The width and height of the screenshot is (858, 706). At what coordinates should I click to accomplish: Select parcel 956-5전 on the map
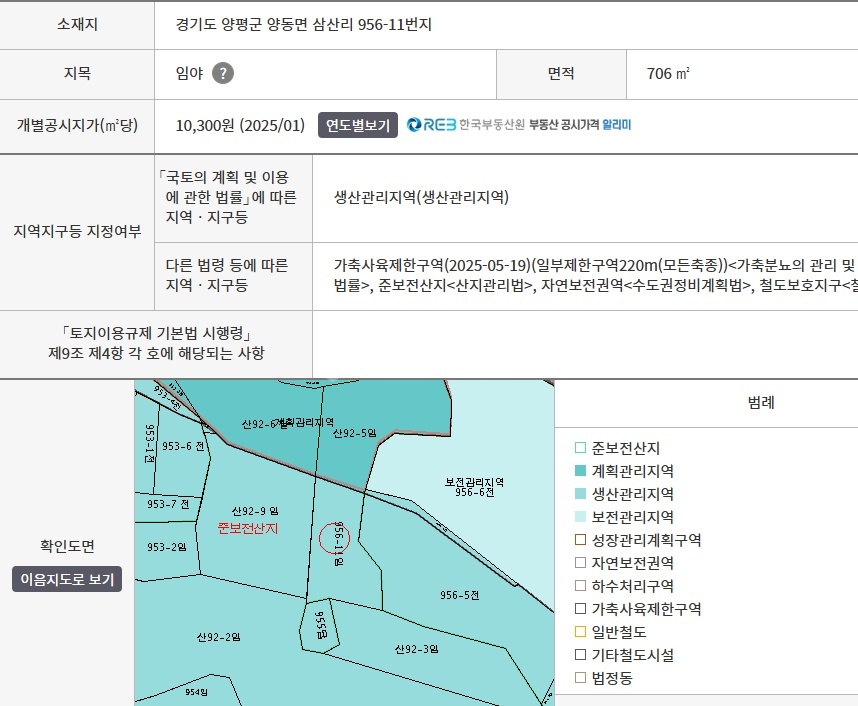tap(460, 594)
